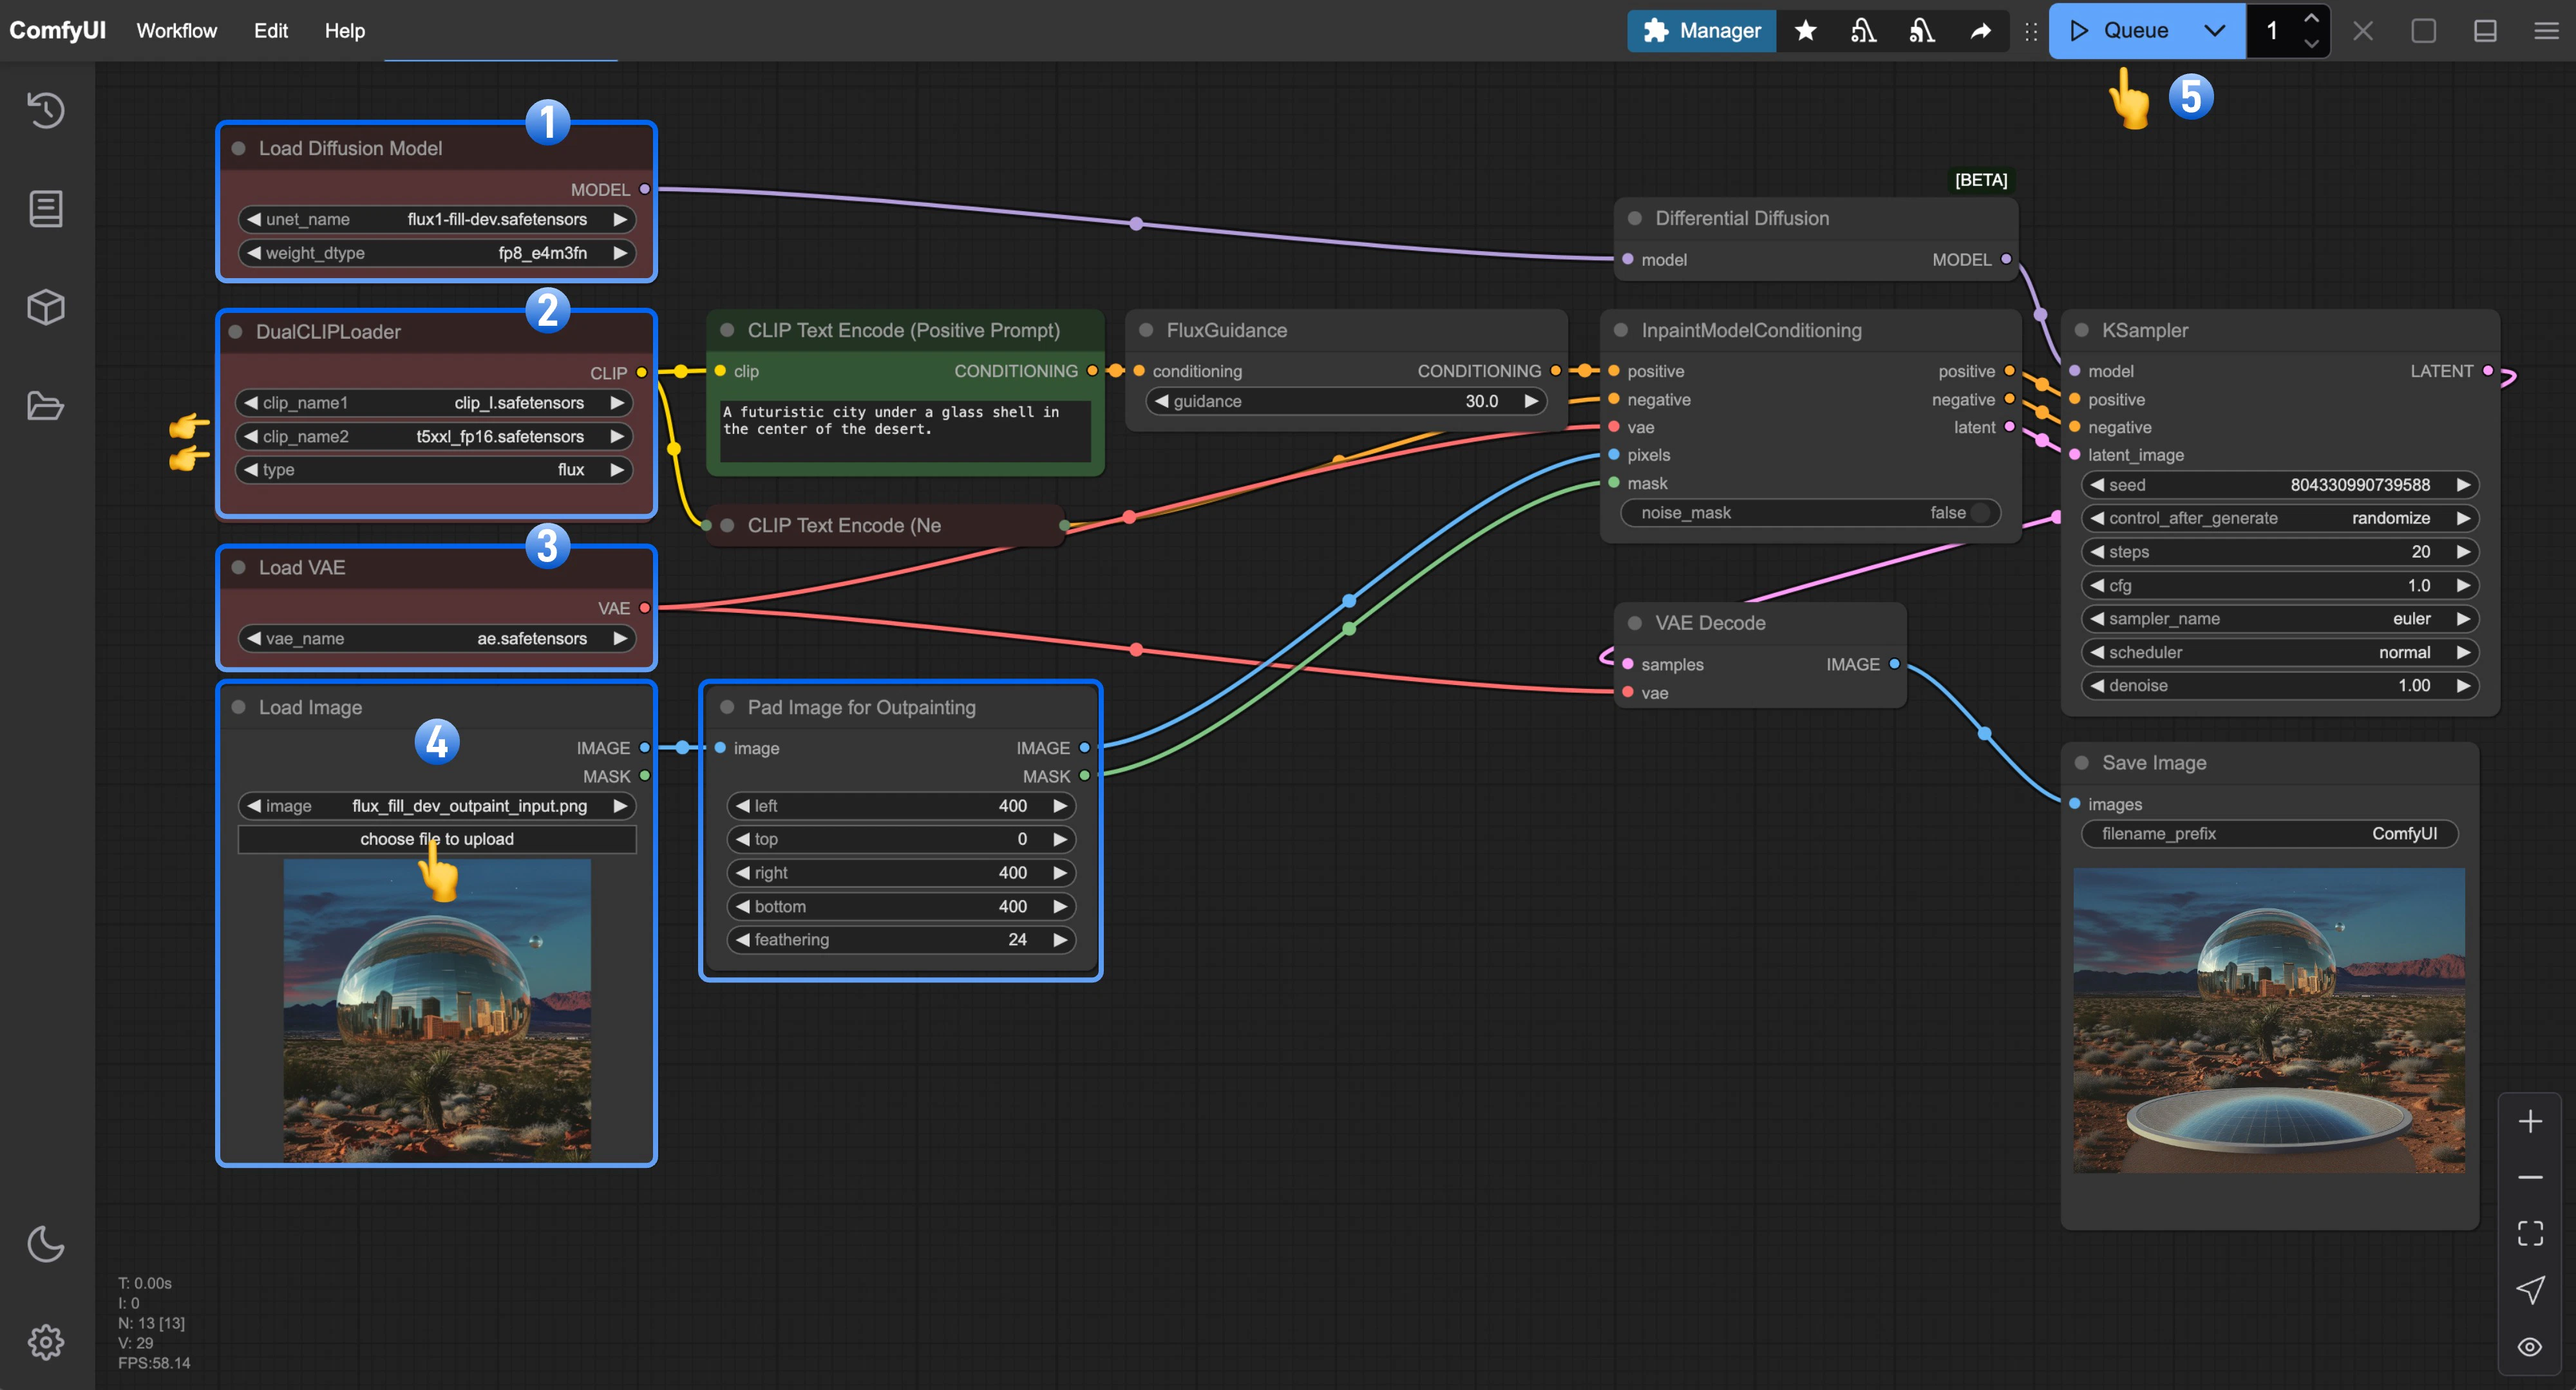
Task: Open the Help menu
Action: 344,30
